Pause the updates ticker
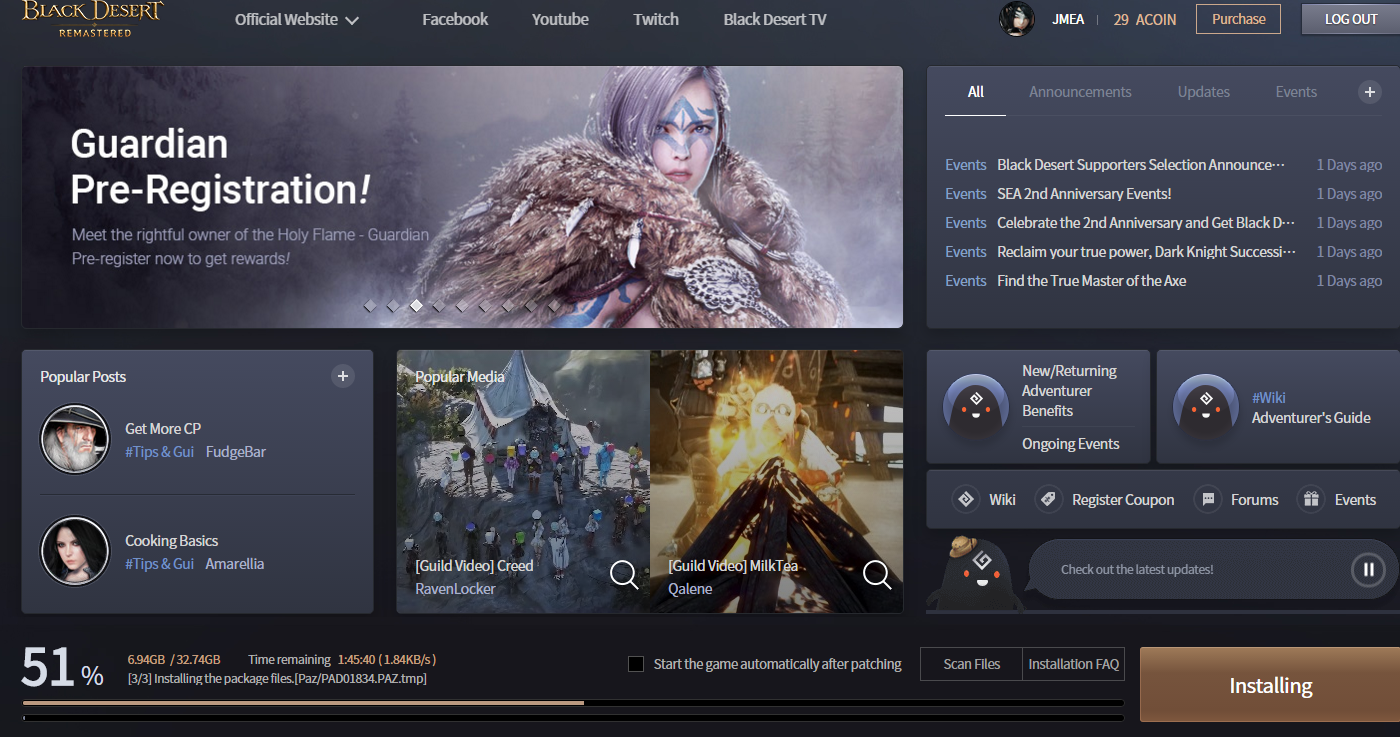1400x737 pixels. point(1367,570)
